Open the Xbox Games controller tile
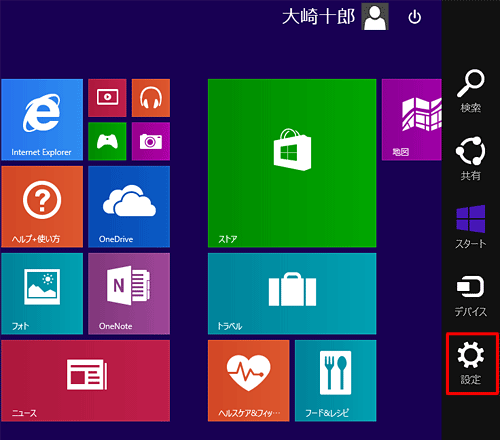 pos(107,141)
